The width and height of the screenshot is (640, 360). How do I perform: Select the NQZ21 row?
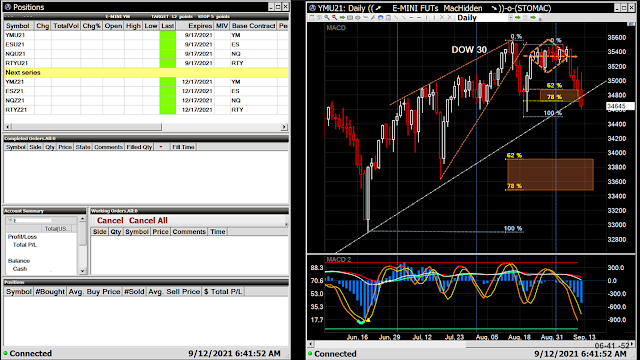146,100
